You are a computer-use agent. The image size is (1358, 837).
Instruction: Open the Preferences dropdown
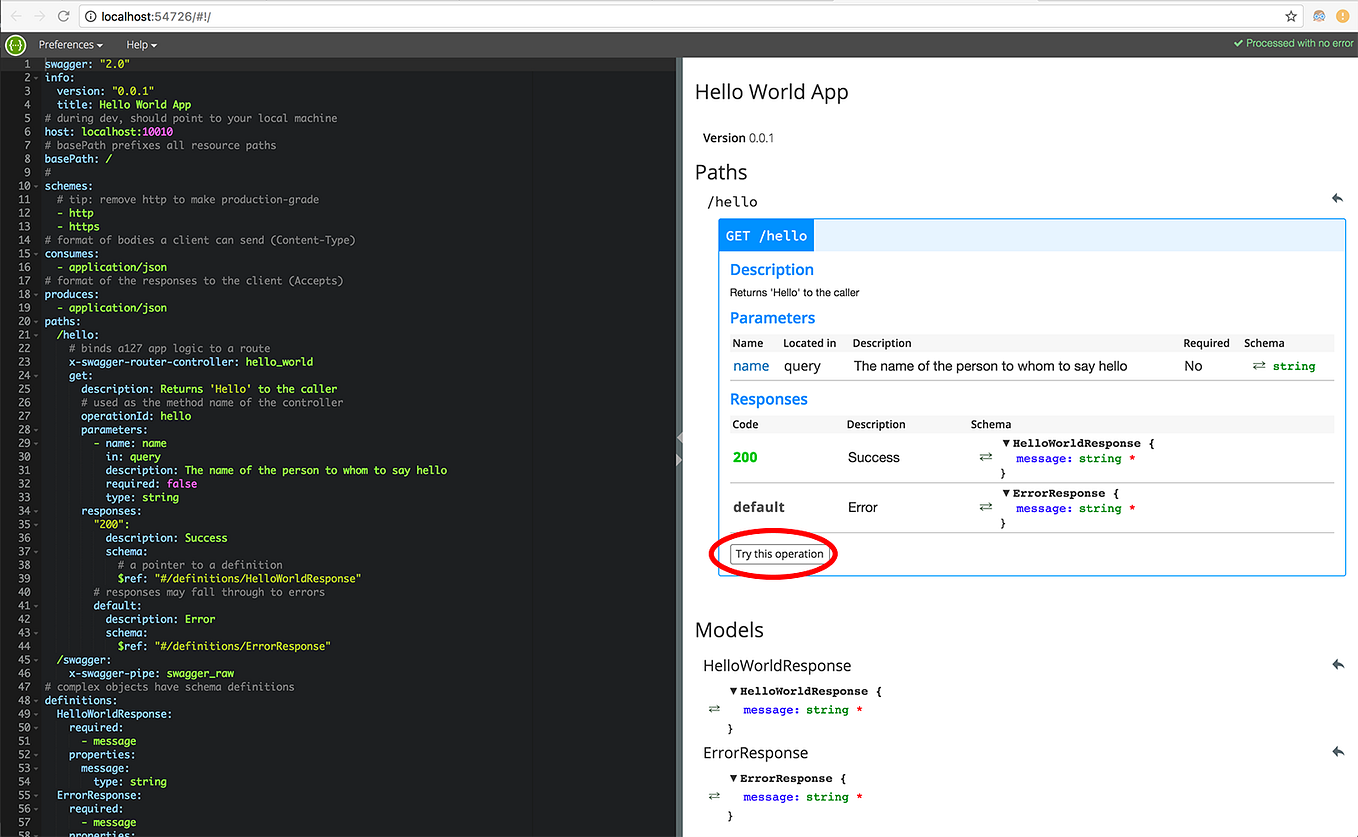[x=69, y=44]
